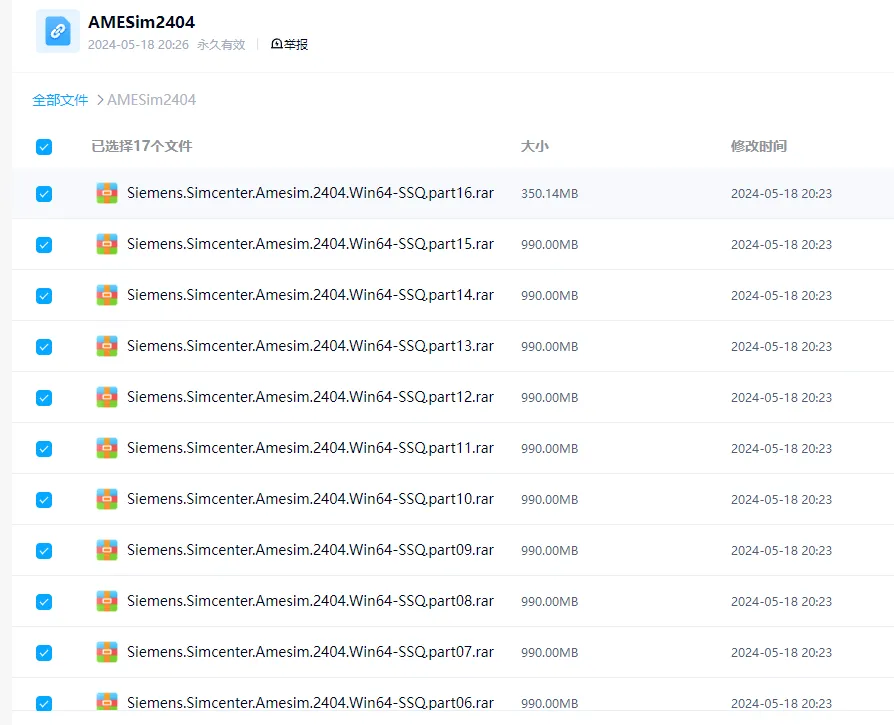Click the 永久有效 validity label
This screenshot has width=894, height=725.
coord(221,44)
